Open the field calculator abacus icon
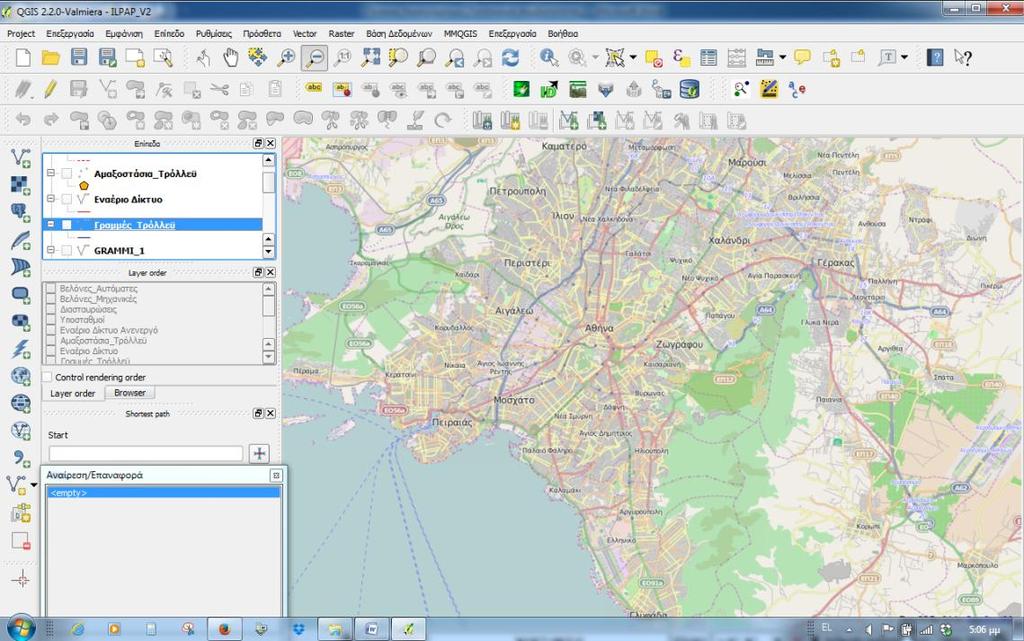This screenshot has height=641, width=1024. point(737,58)
